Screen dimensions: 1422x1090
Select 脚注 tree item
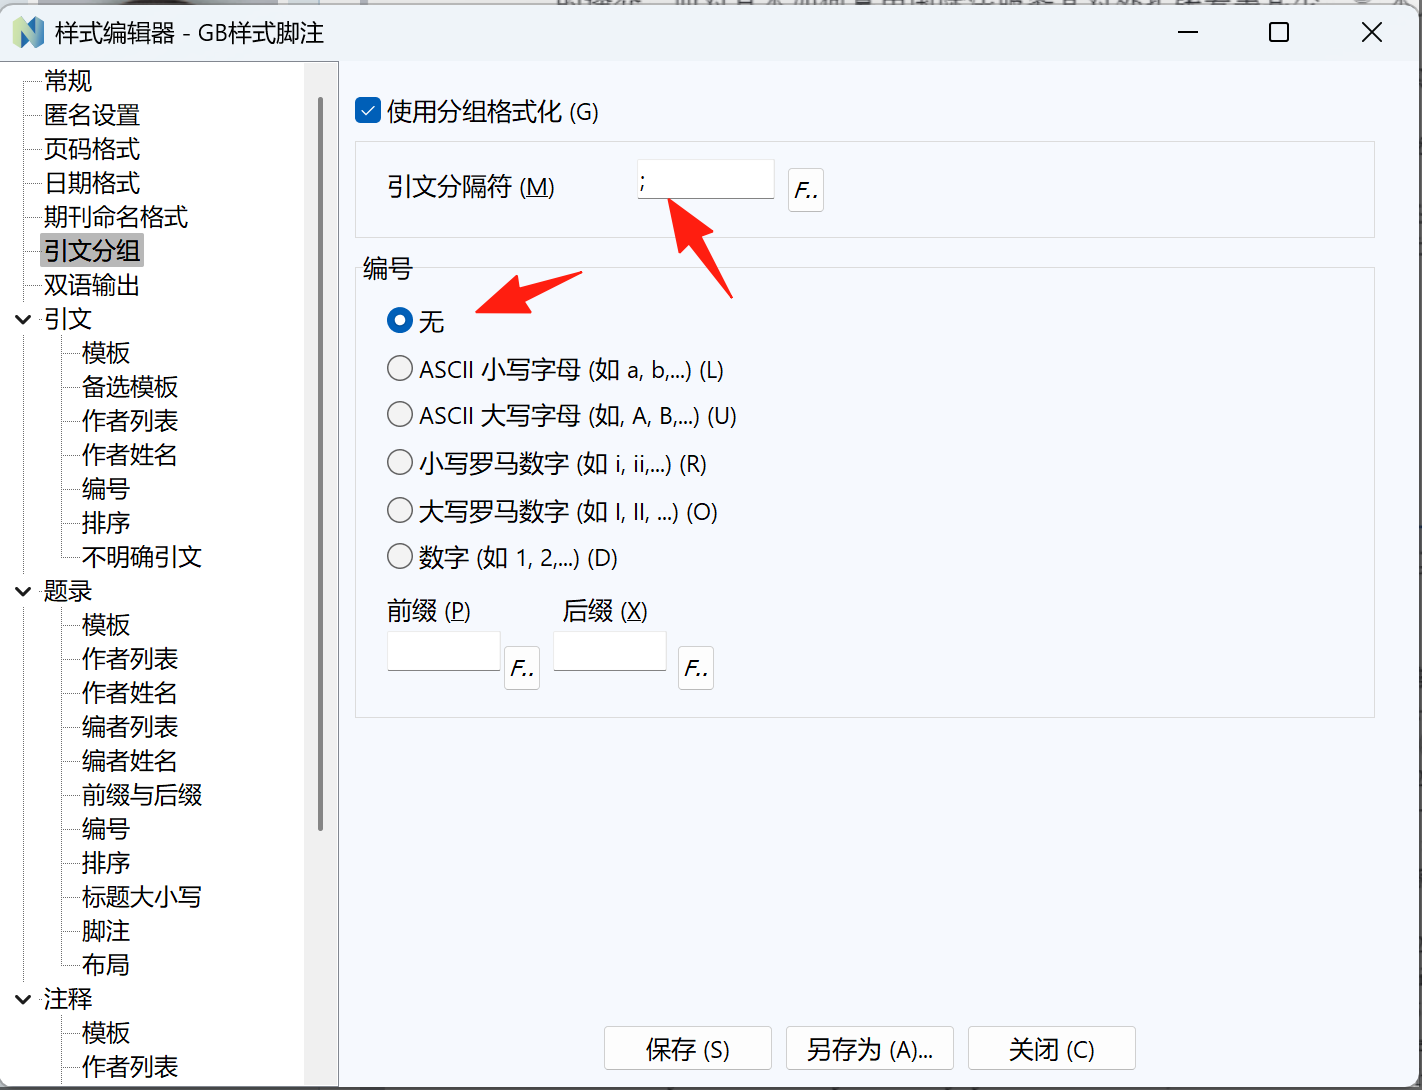tap(106, 931)
